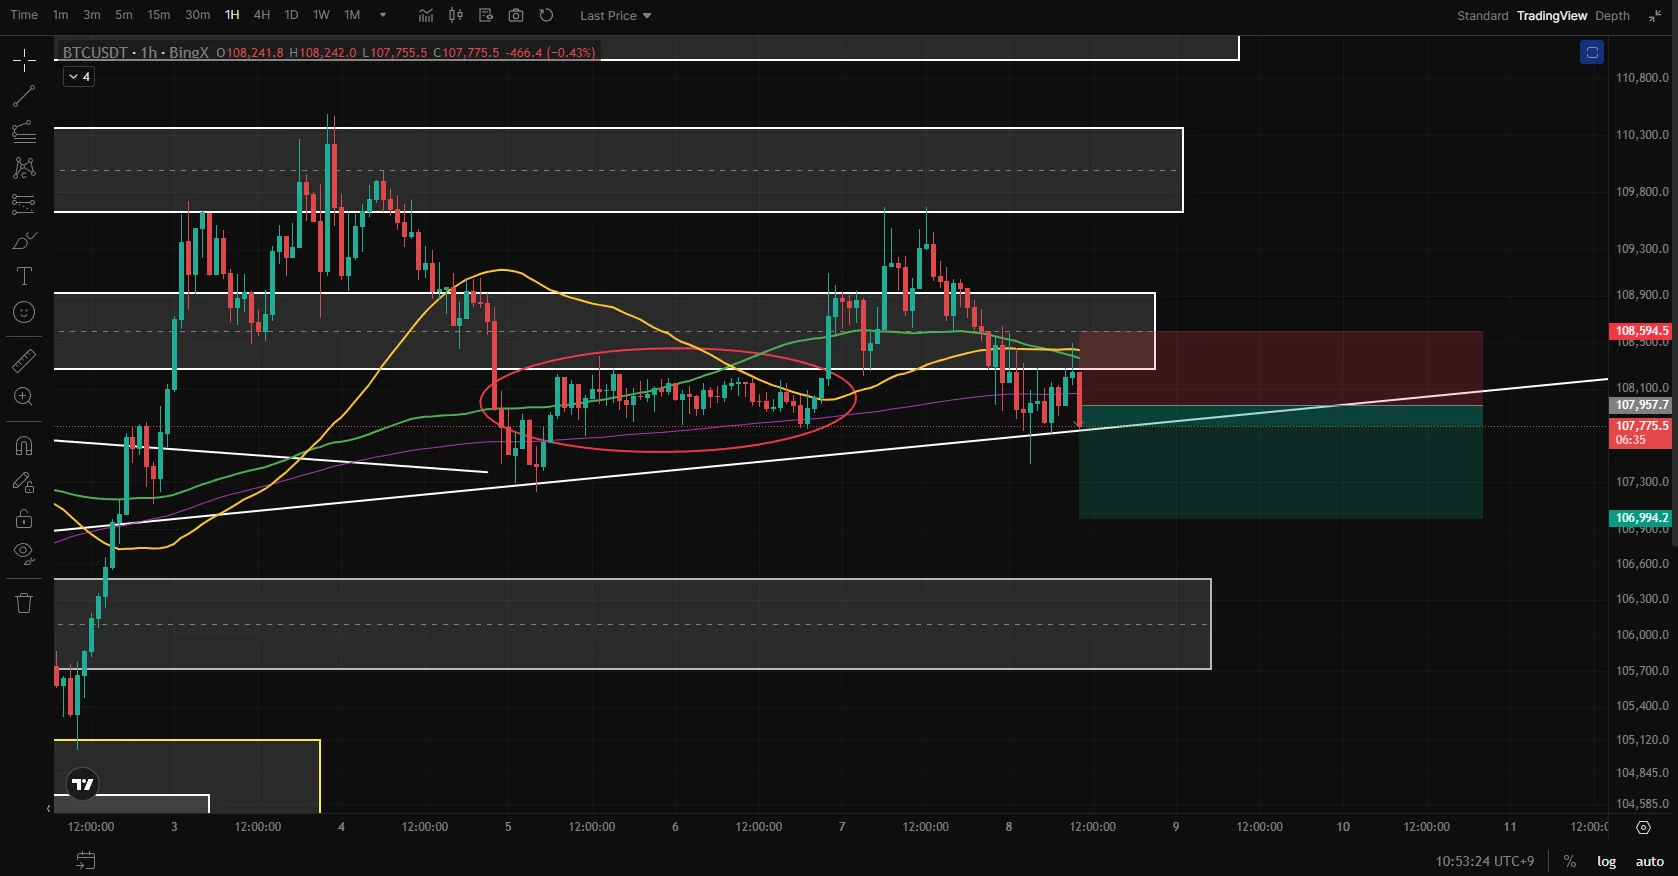Select the ruler measure tool
1678x876 pixels.
click(x=24, y=361)
